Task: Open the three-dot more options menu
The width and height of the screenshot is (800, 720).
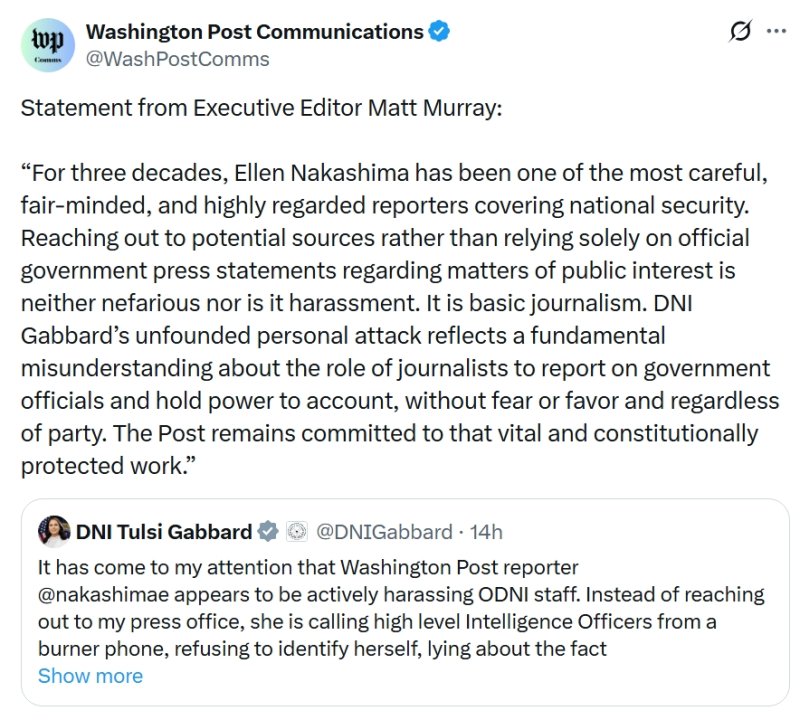Action: 776,31
